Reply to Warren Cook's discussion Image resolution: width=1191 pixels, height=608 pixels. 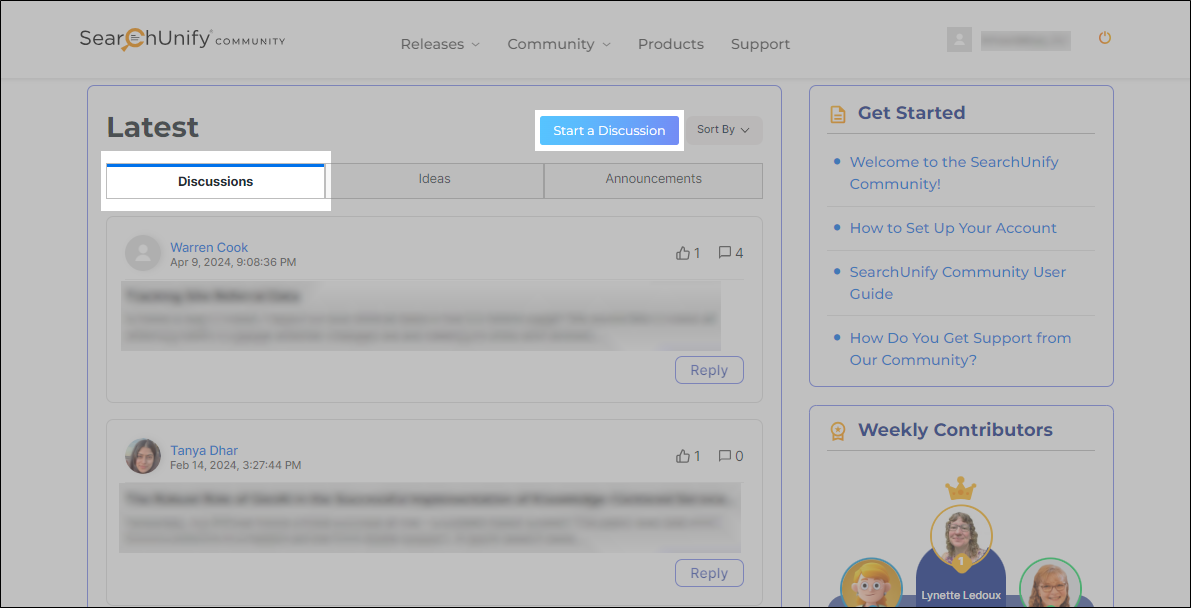tap(709, 370)
